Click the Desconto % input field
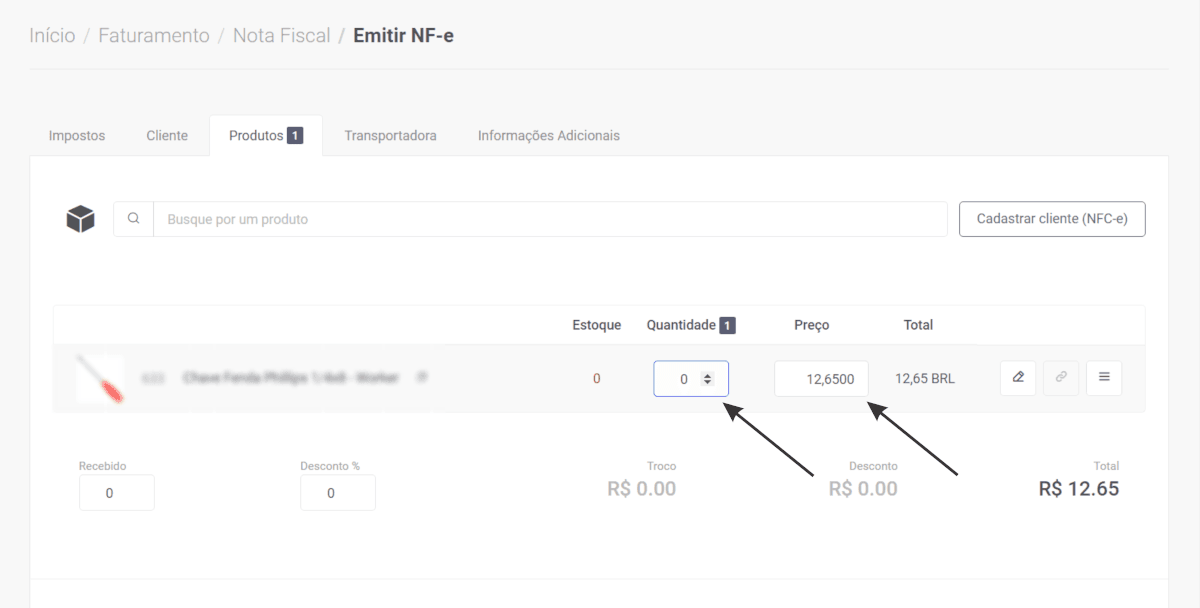Screen dimensions: 1200x608 (x=338, y=493)
